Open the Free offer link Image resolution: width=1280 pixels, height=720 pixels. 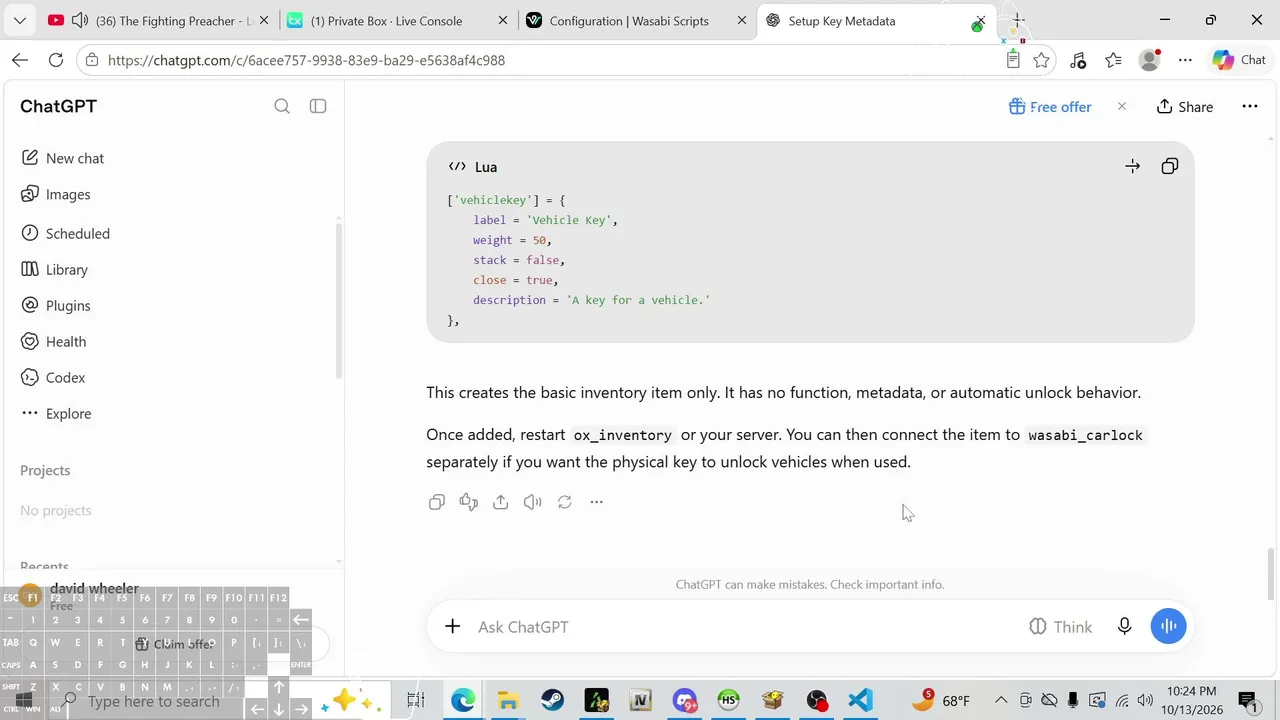(x=1050, y=107)
